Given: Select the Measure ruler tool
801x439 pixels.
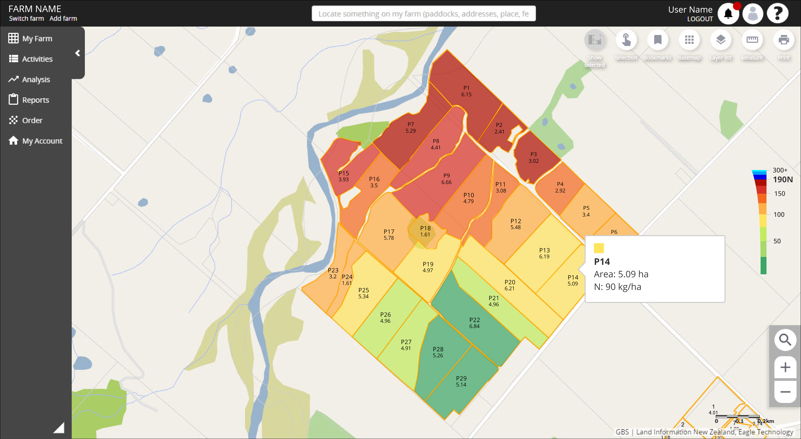Looking at the screenshot, I should pyautogui.click(x=752, y=41).
